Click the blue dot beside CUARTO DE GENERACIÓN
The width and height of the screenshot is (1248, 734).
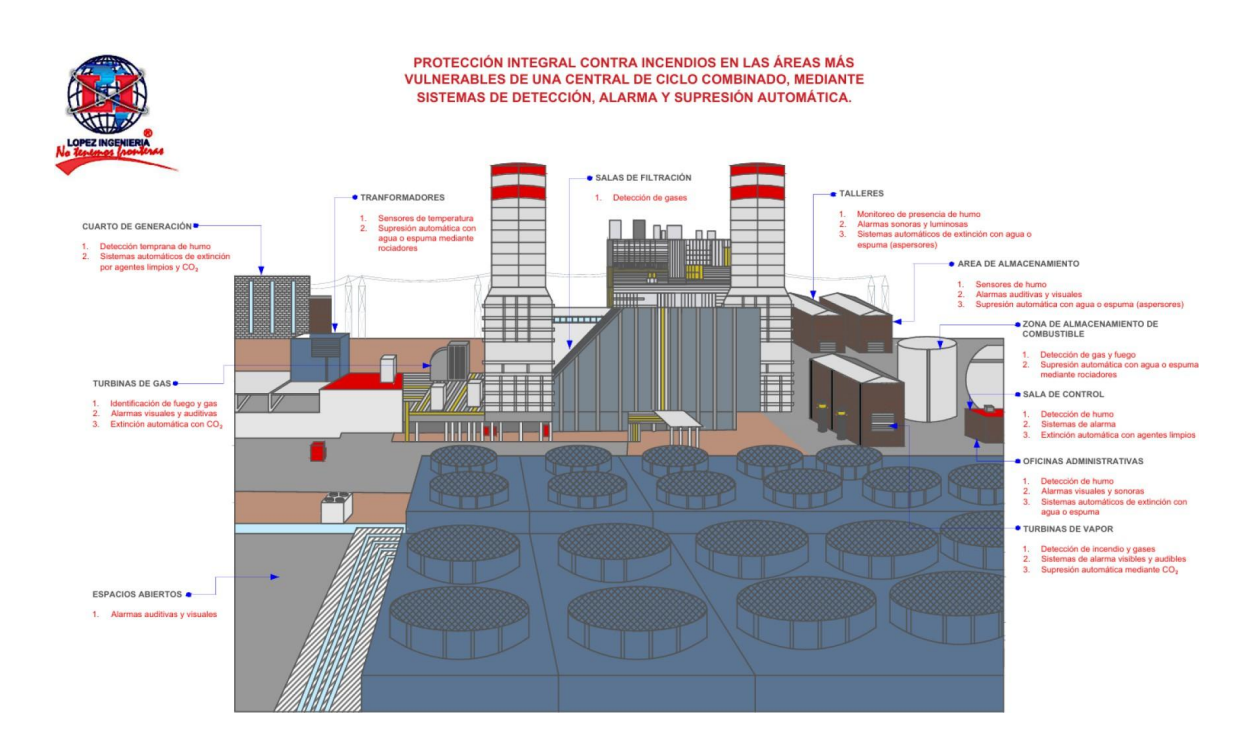click(x=196, y=226)
